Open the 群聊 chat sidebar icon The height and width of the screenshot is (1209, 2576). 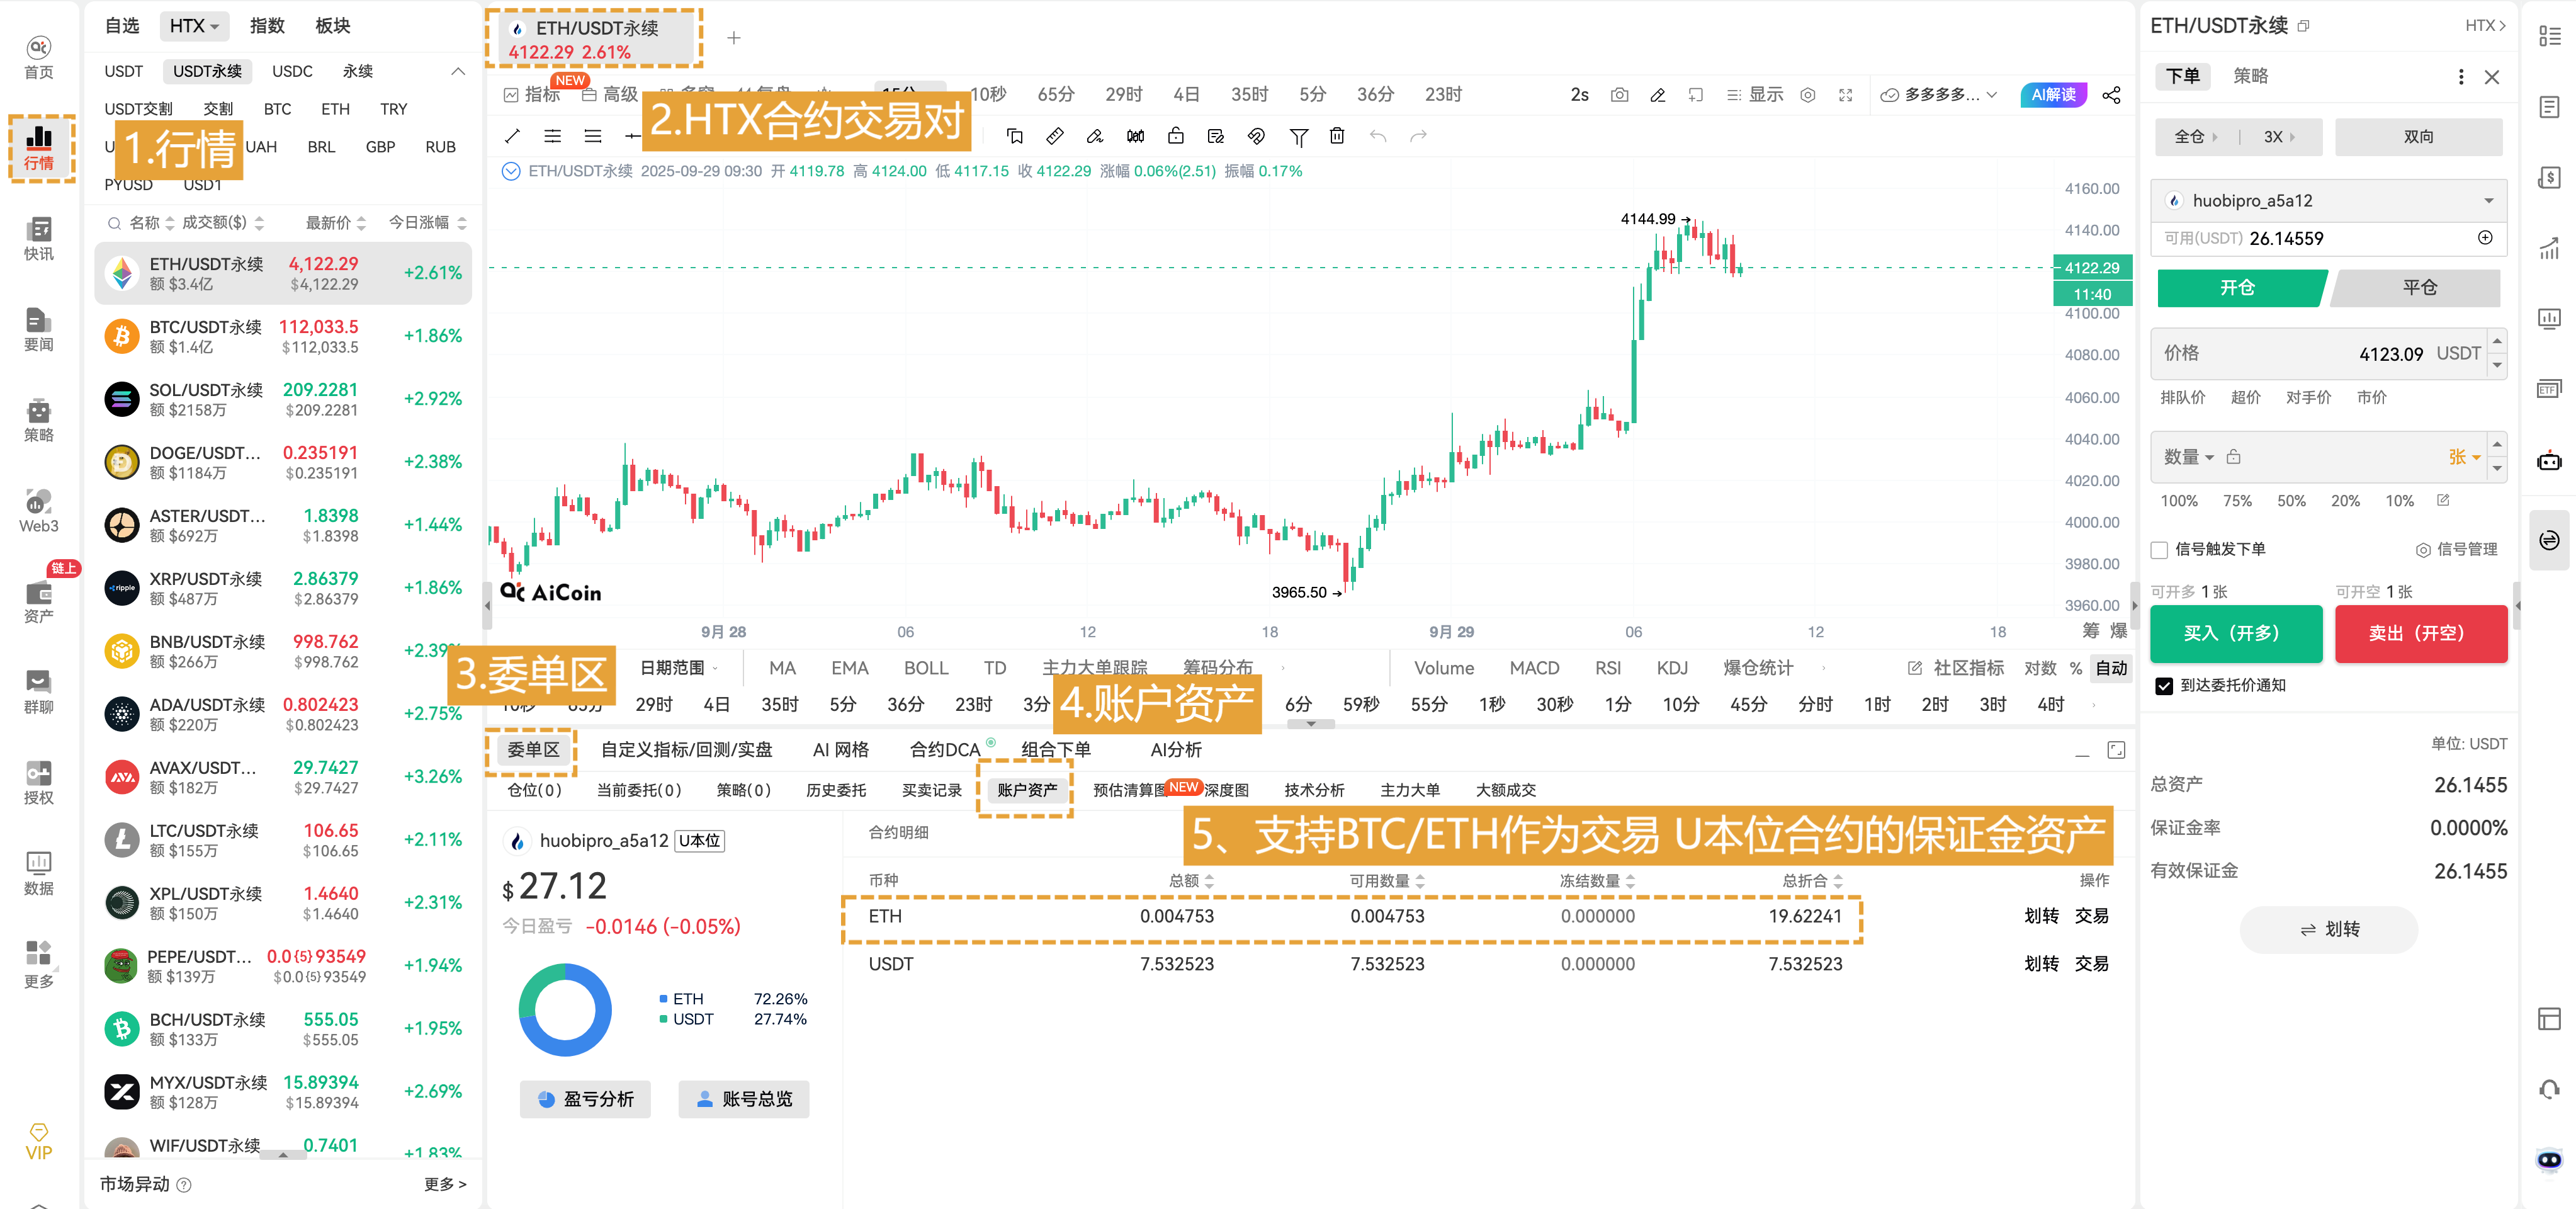(x=38, y=692)
